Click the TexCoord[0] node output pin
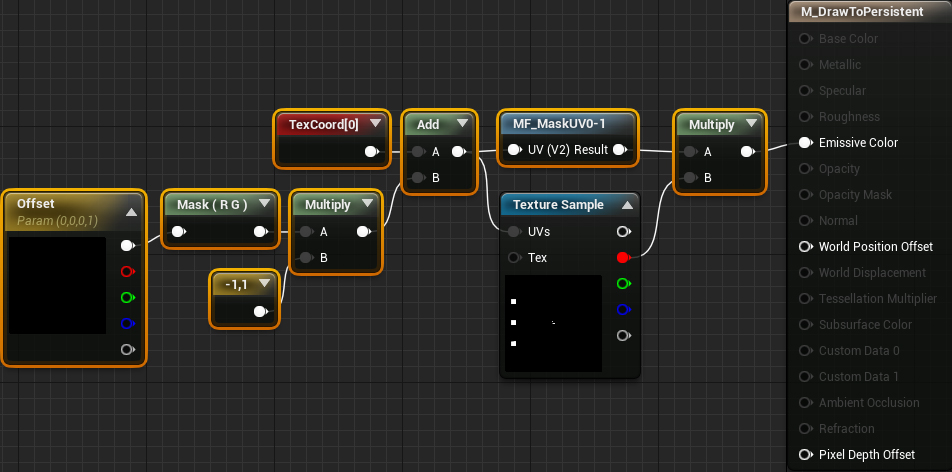The width and height of the screenshot is (952, 472). [x=372, y=152]
